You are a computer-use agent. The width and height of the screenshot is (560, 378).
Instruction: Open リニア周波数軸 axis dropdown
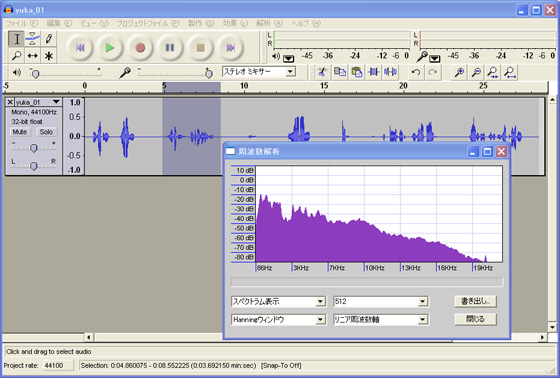click(x=423, y=319)
